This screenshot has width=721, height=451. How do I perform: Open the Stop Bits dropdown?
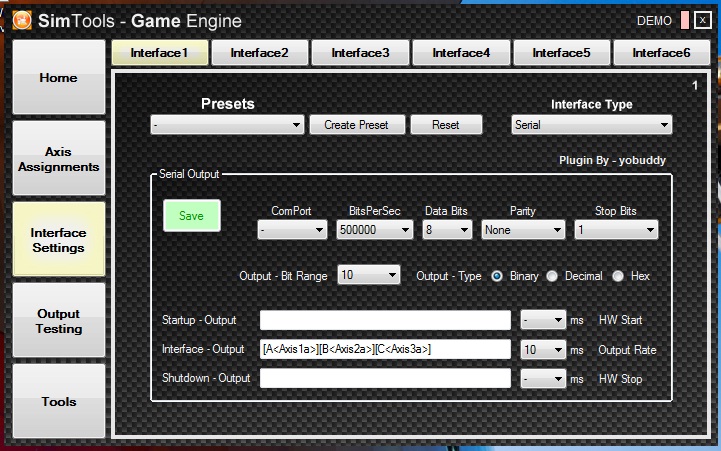(616, 229)
